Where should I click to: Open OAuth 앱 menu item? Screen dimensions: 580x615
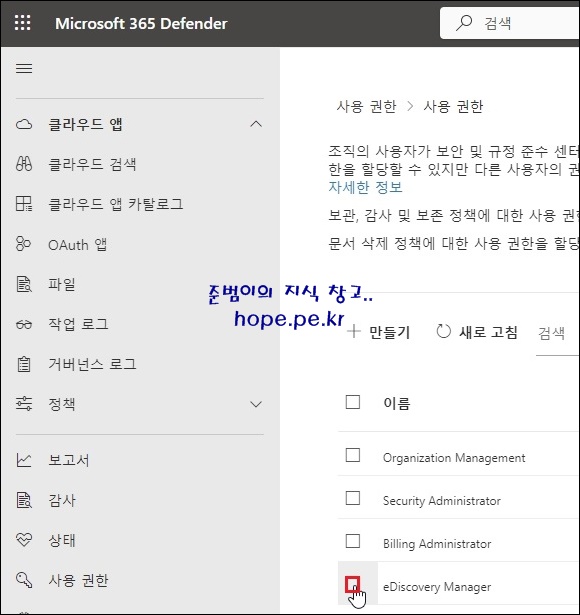coord(77,244)
